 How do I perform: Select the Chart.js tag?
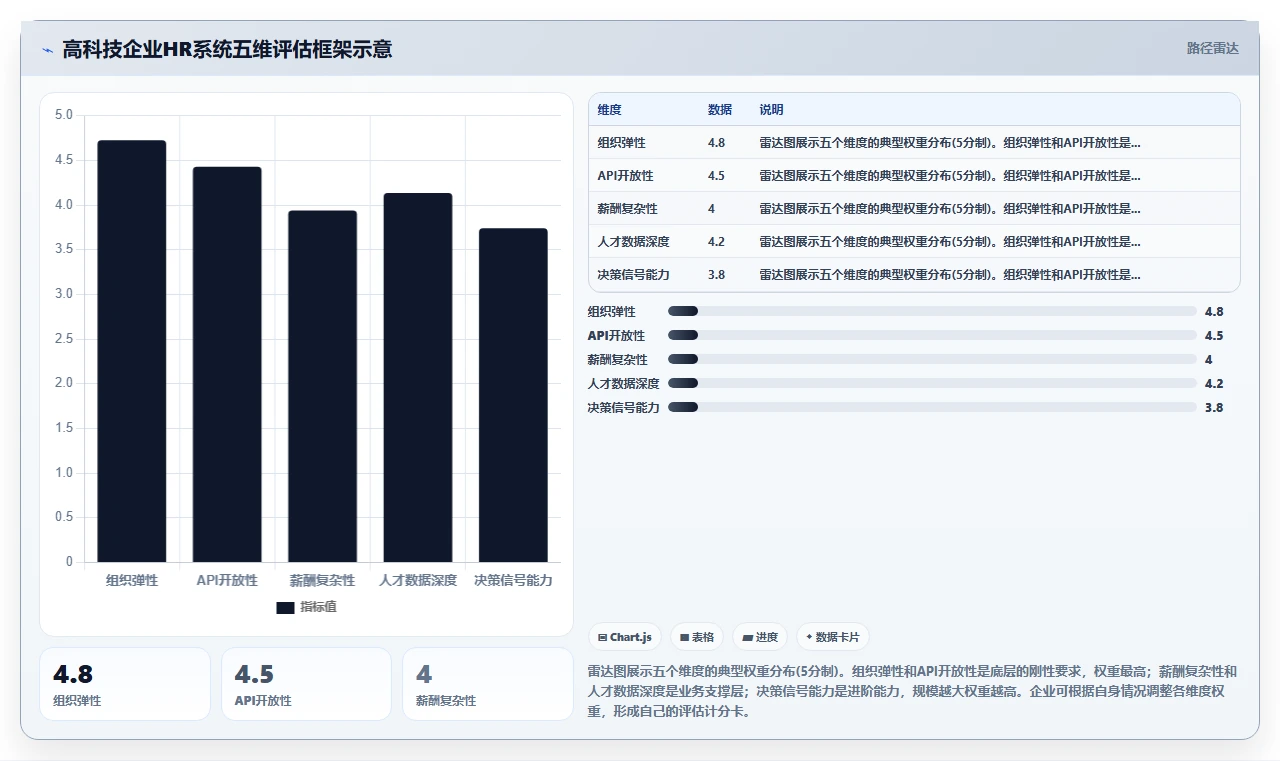click(x=625, y=637)
